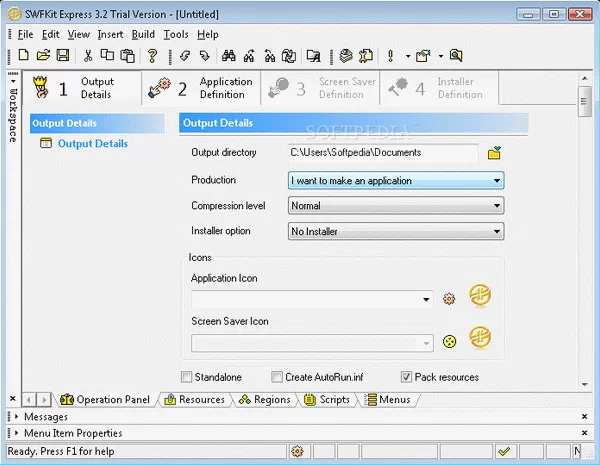
Task: Go to step 1 Output Details
Action: pos(82,88)
